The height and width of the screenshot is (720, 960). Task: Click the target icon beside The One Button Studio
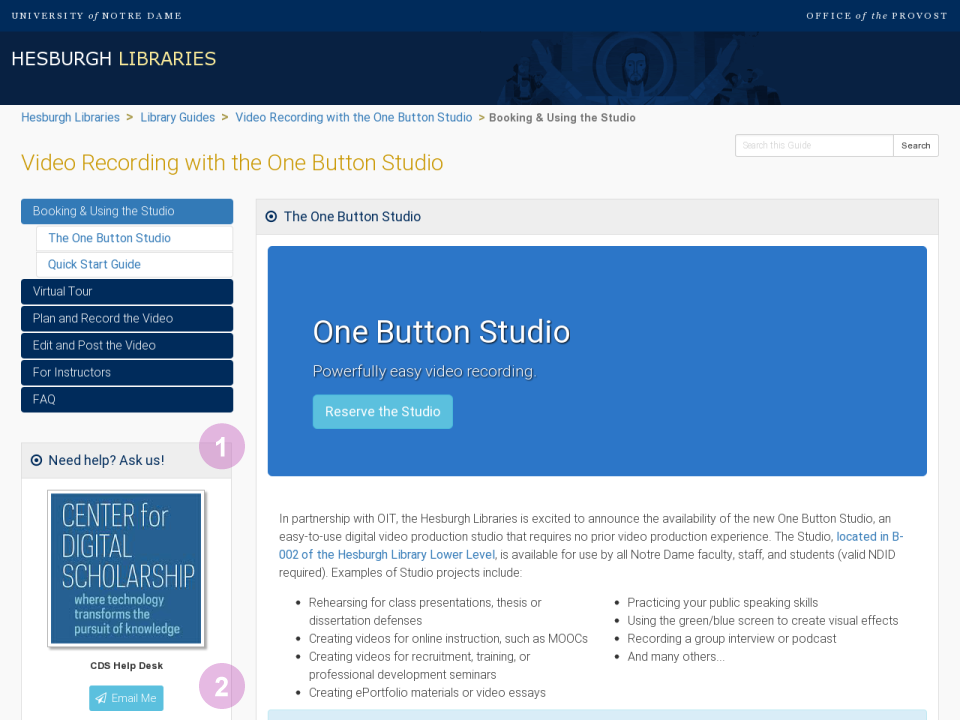click(x=270, y=216)
